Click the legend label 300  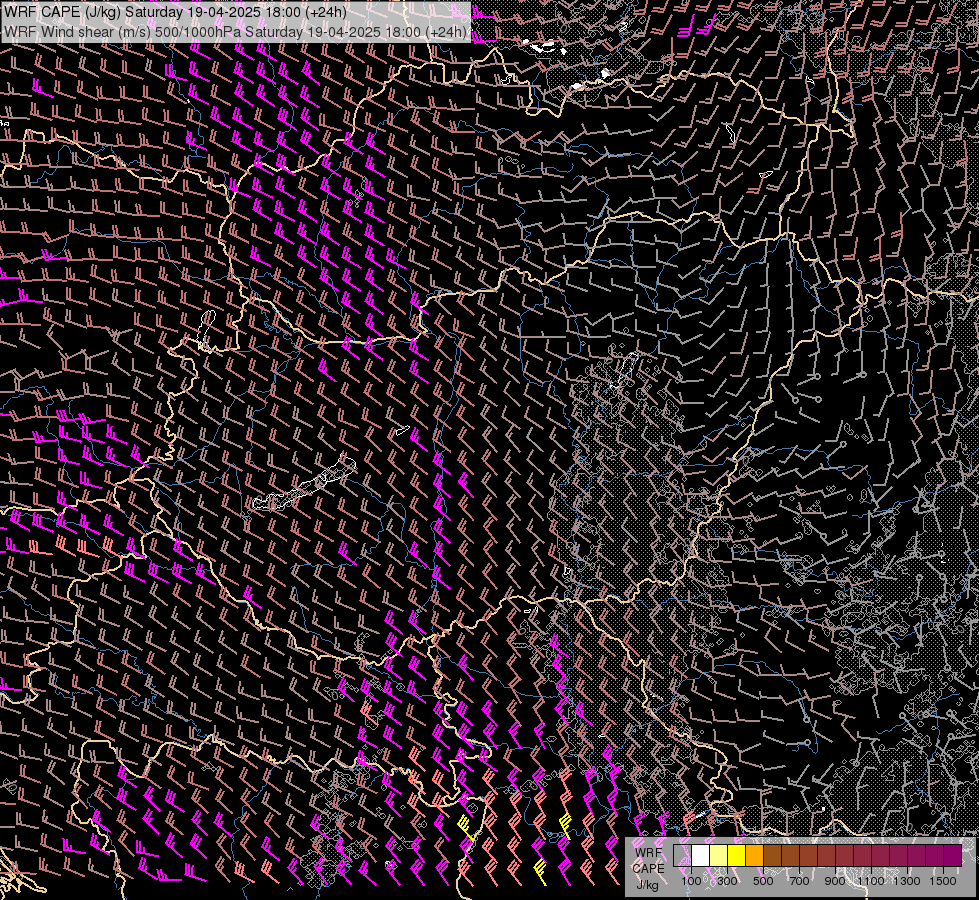click(x=727, y=881)
